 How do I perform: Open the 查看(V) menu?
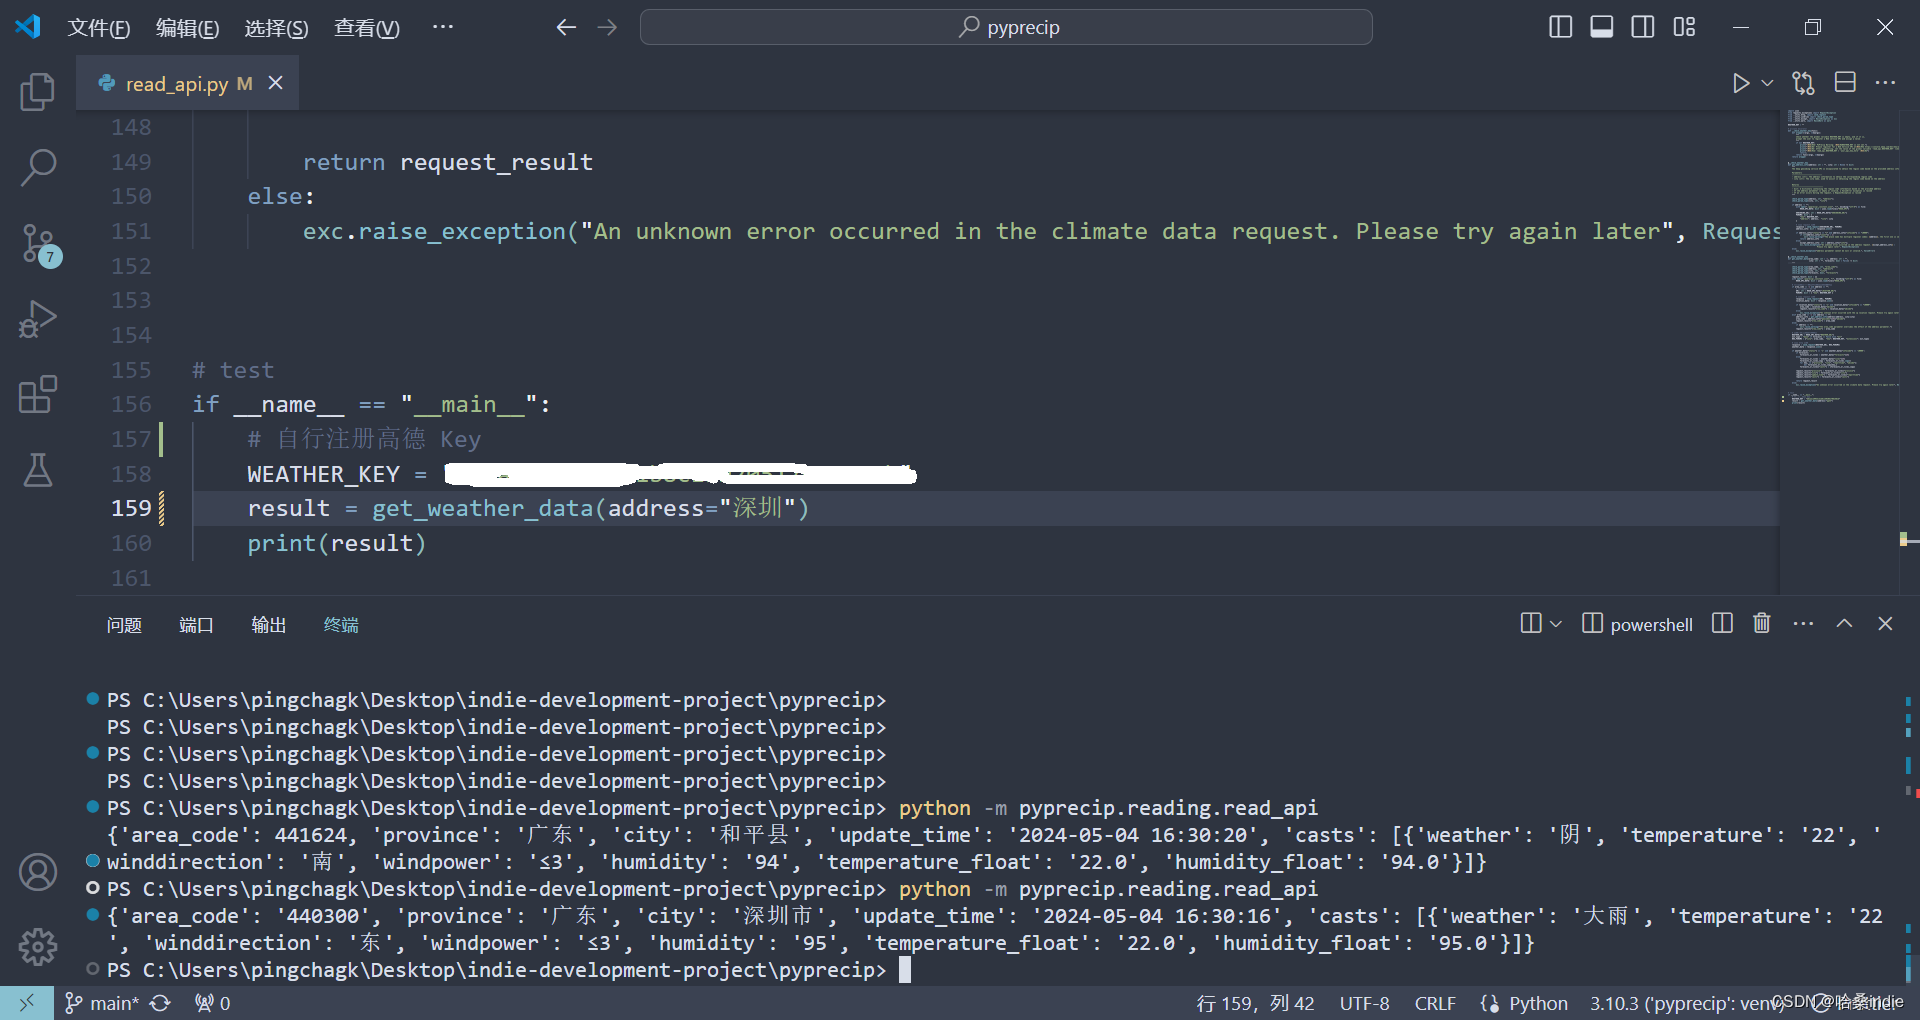point(366,28)
